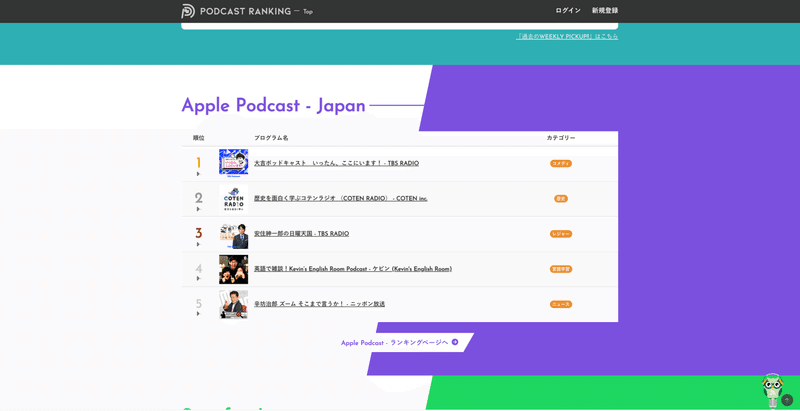
Task: Click the 安住紳一郎 cover thumbnail
Action: coord(234,235)
